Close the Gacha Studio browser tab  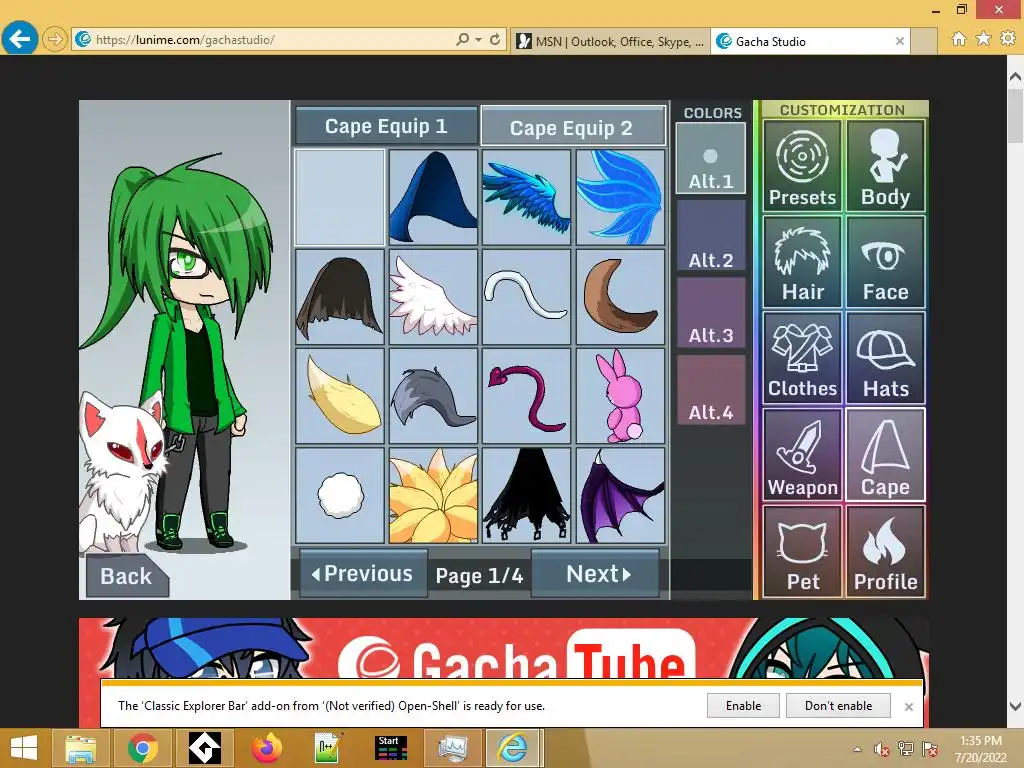click(x=900, y=41)
